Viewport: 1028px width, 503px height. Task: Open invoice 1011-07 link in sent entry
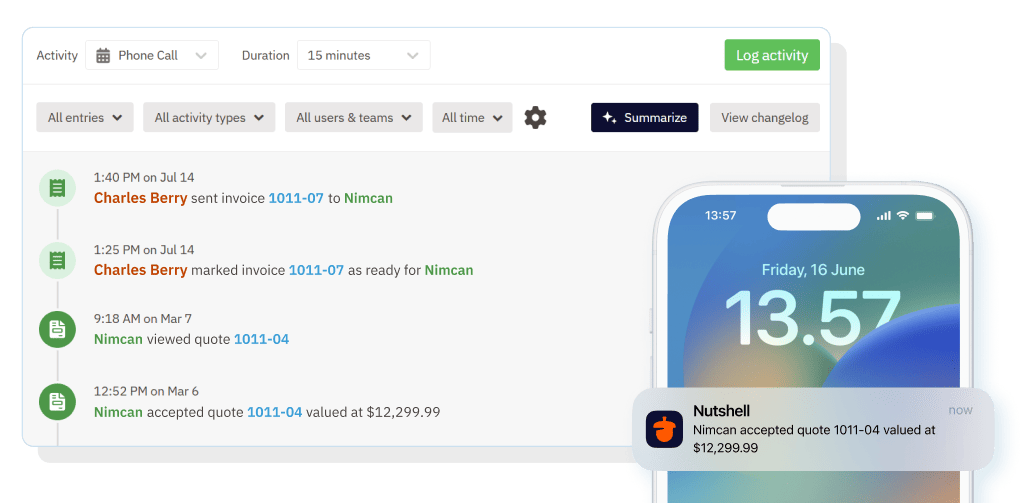coord(296,198)
